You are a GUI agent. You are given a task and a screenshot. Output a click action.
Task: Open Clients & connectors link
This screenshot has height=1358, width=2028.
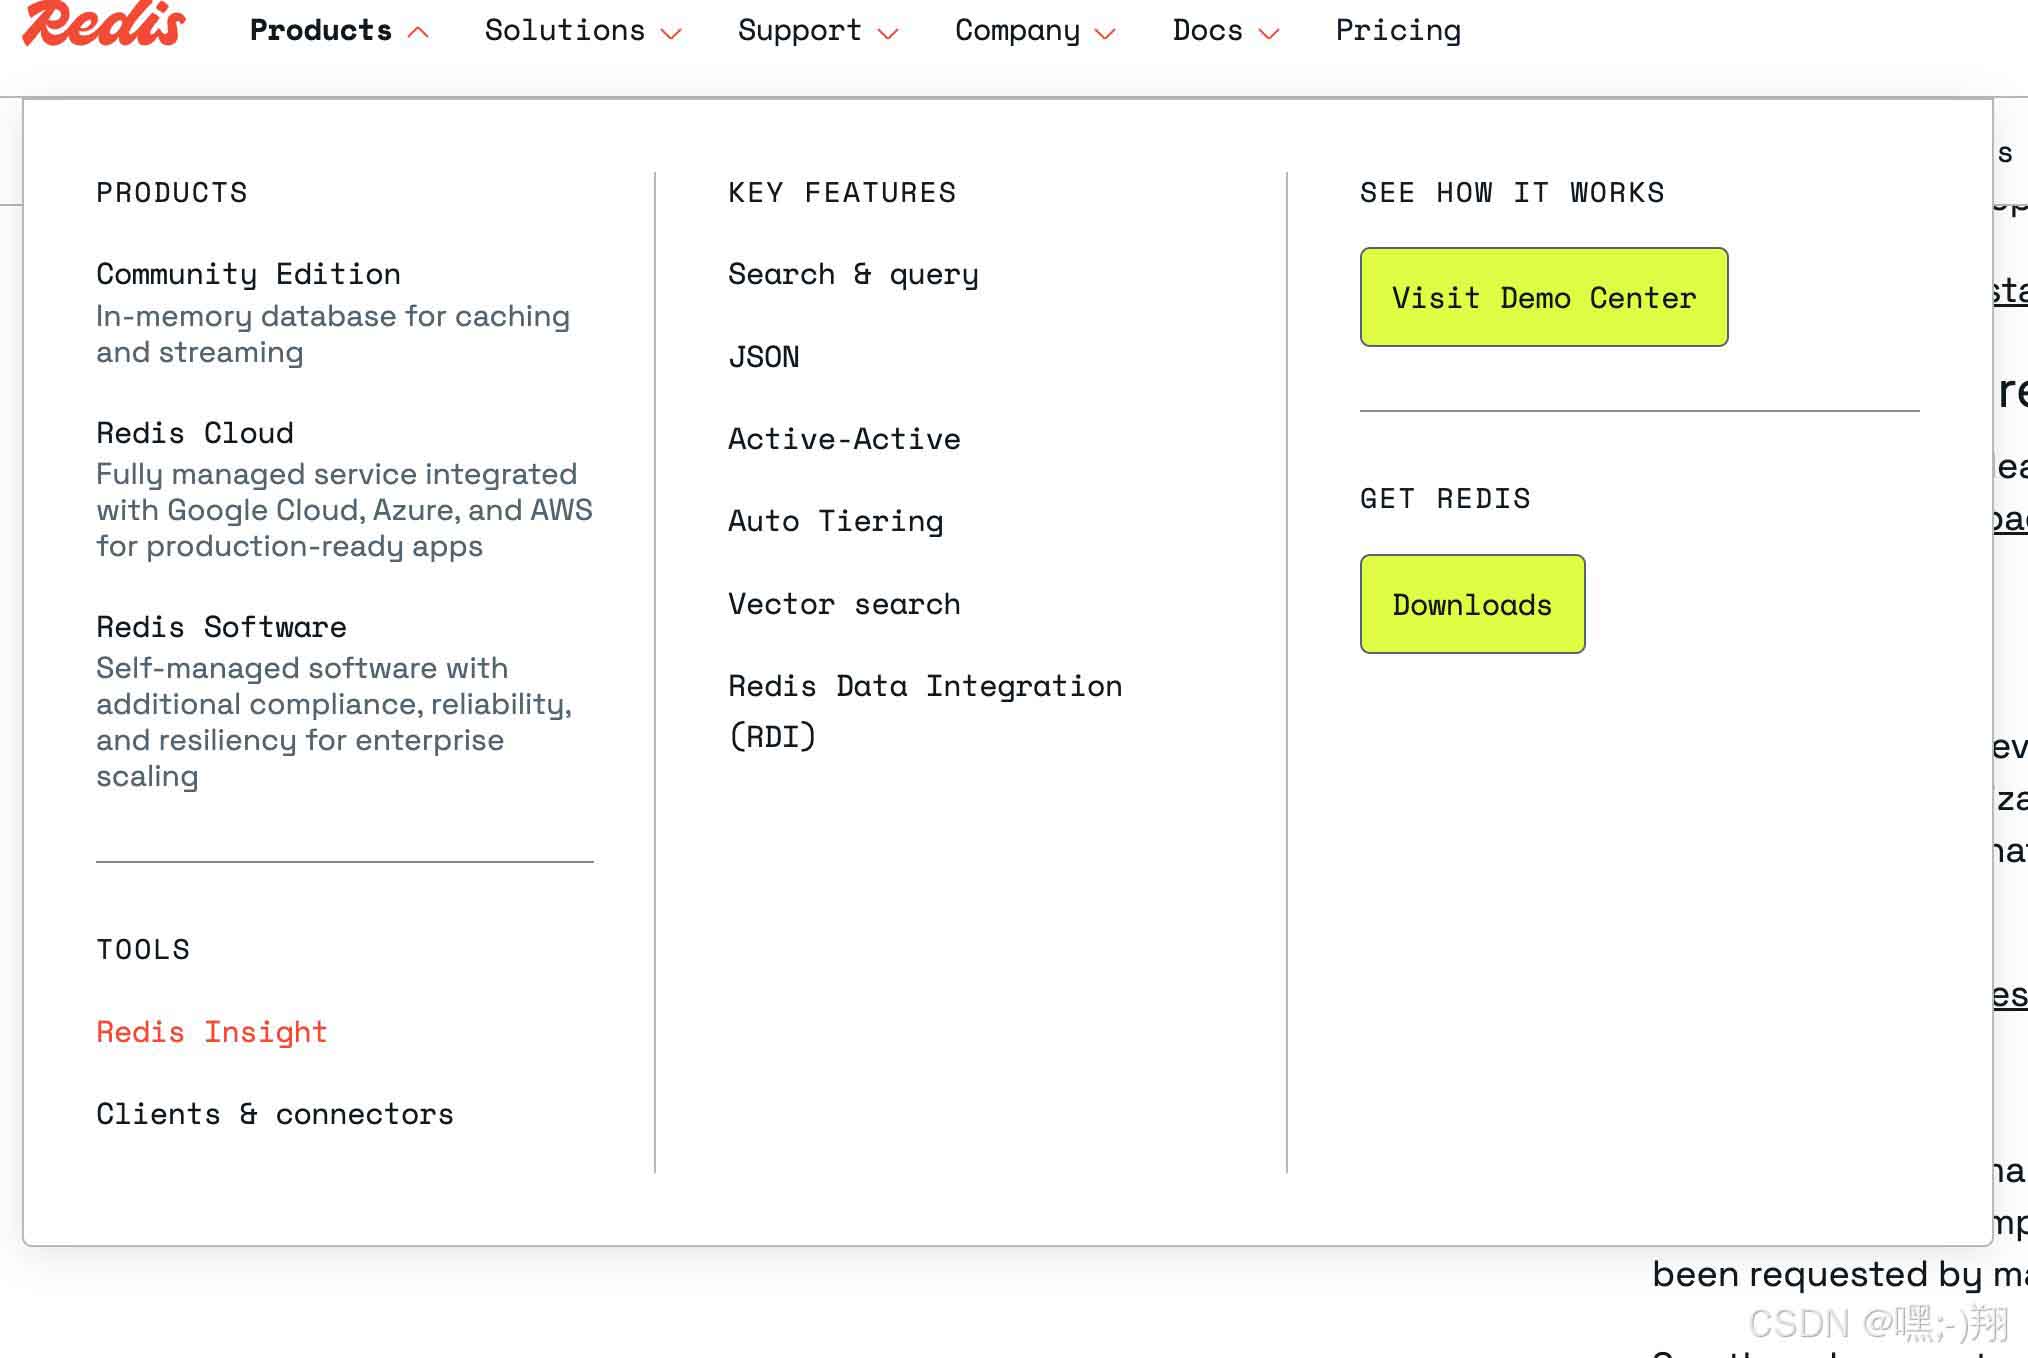tap(275, 1114)
